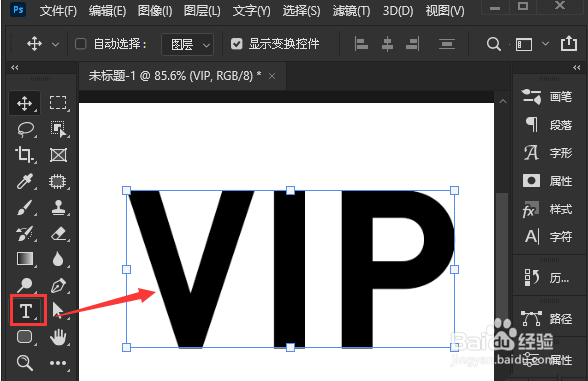Open the 滤镜(T) menu
Image resolution: width=588 pixels, height=381 pixels.
(x=351, y=10)
